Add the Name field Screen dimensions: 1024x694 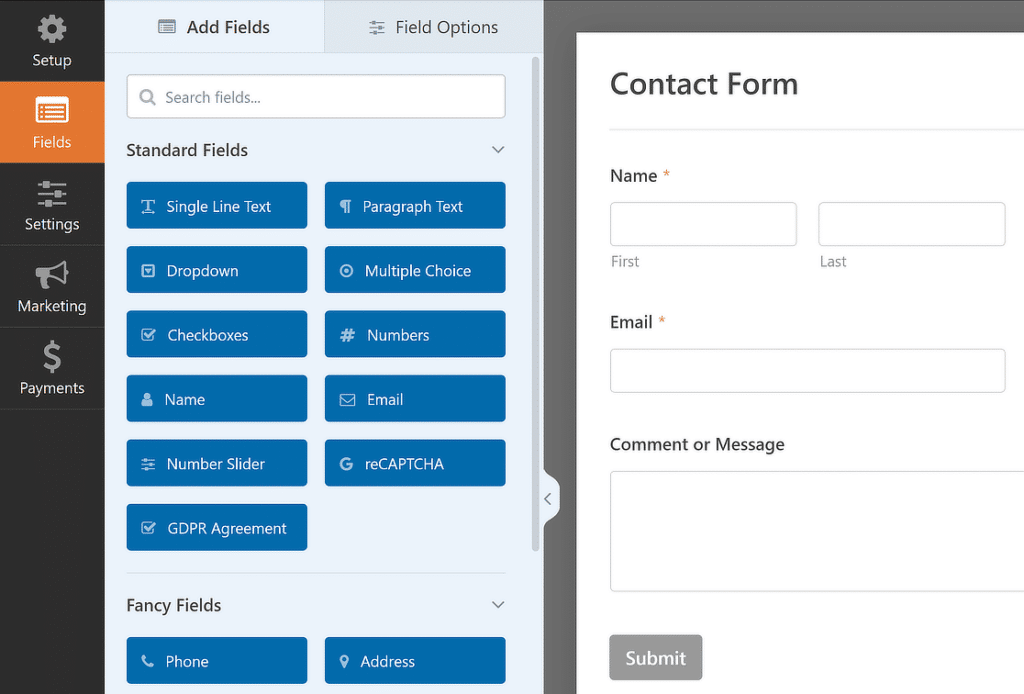tap(216, 398)
